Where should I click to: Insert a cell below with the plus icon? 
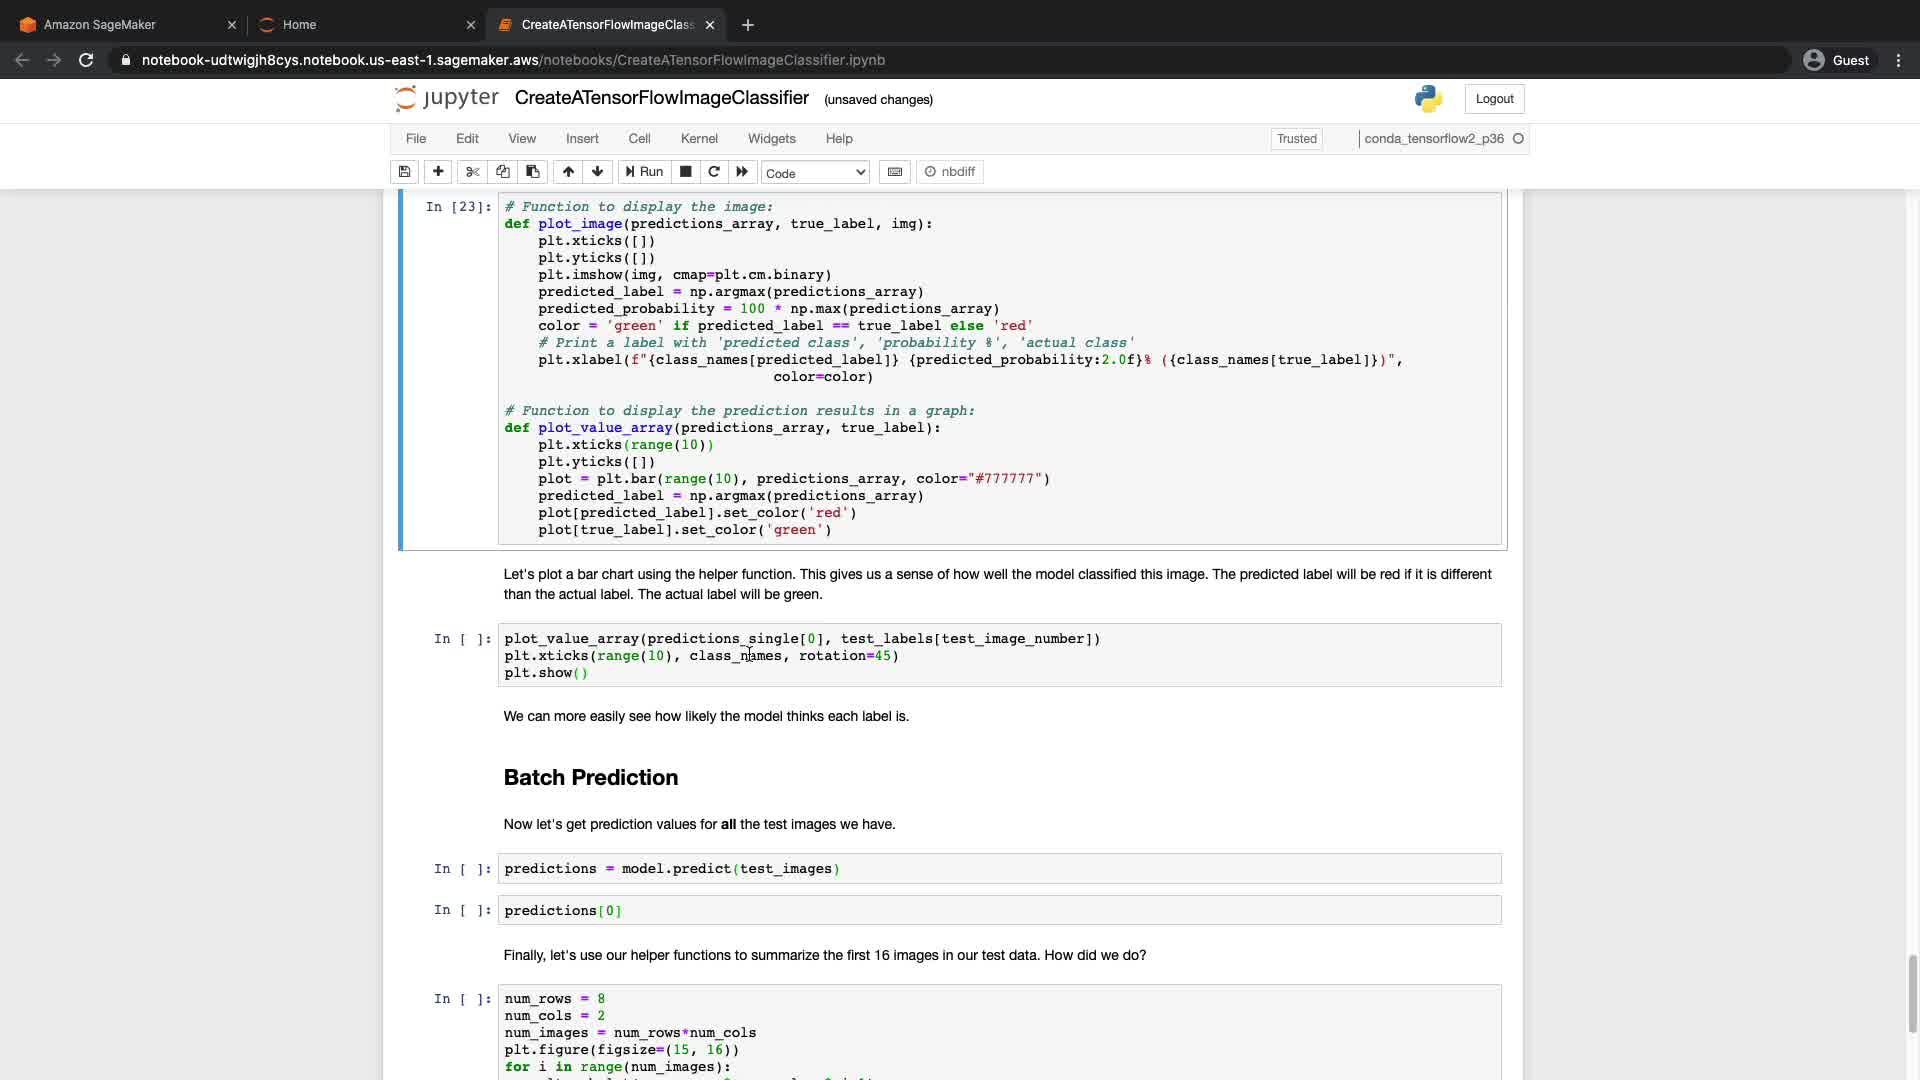[438, 172]
